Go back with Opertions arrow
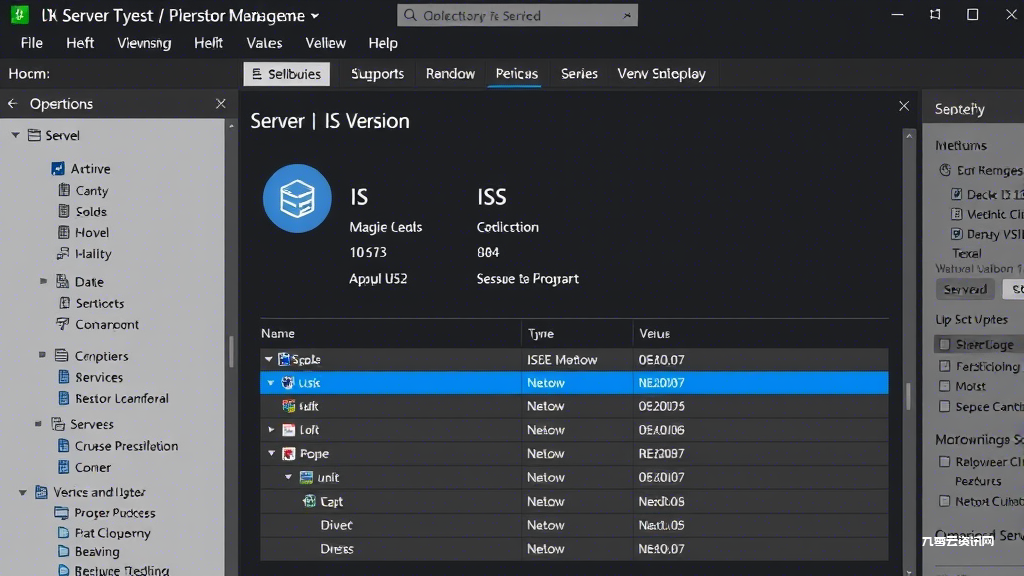 click(x=12, y=104)
